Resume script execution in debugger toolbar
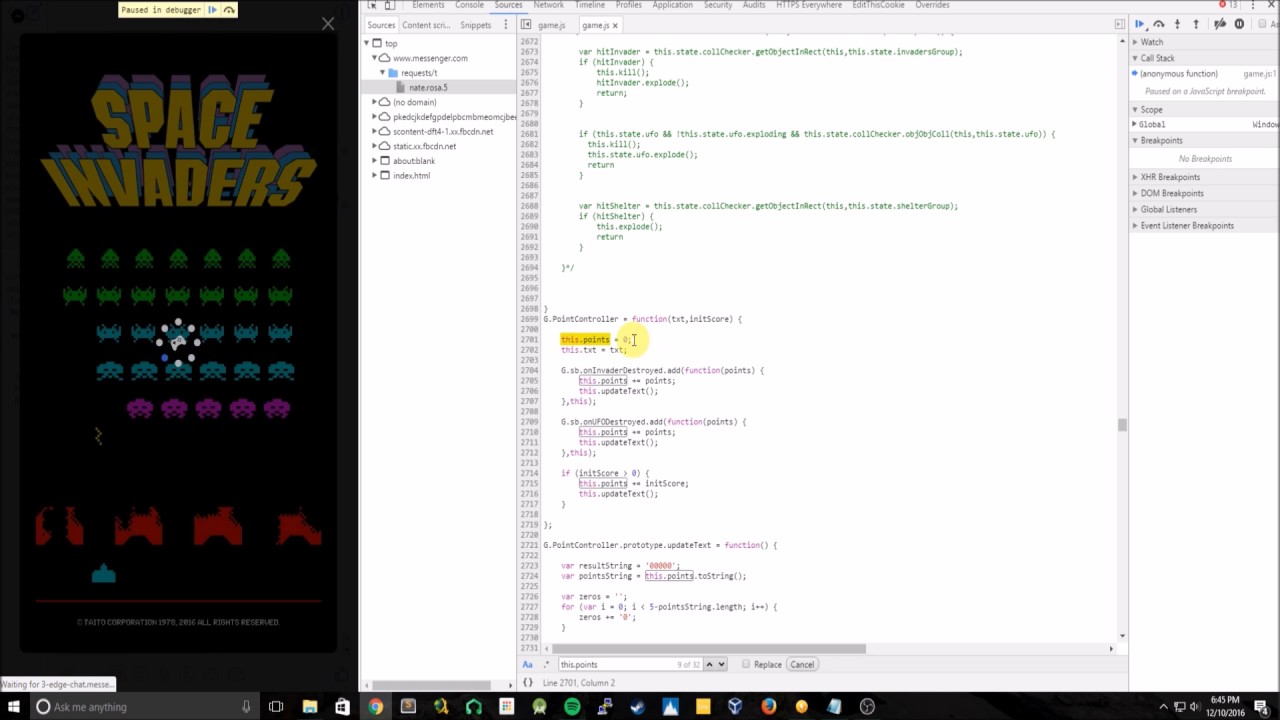The height and width of the screenshot is (720, 1280). tap(1139, 24)
